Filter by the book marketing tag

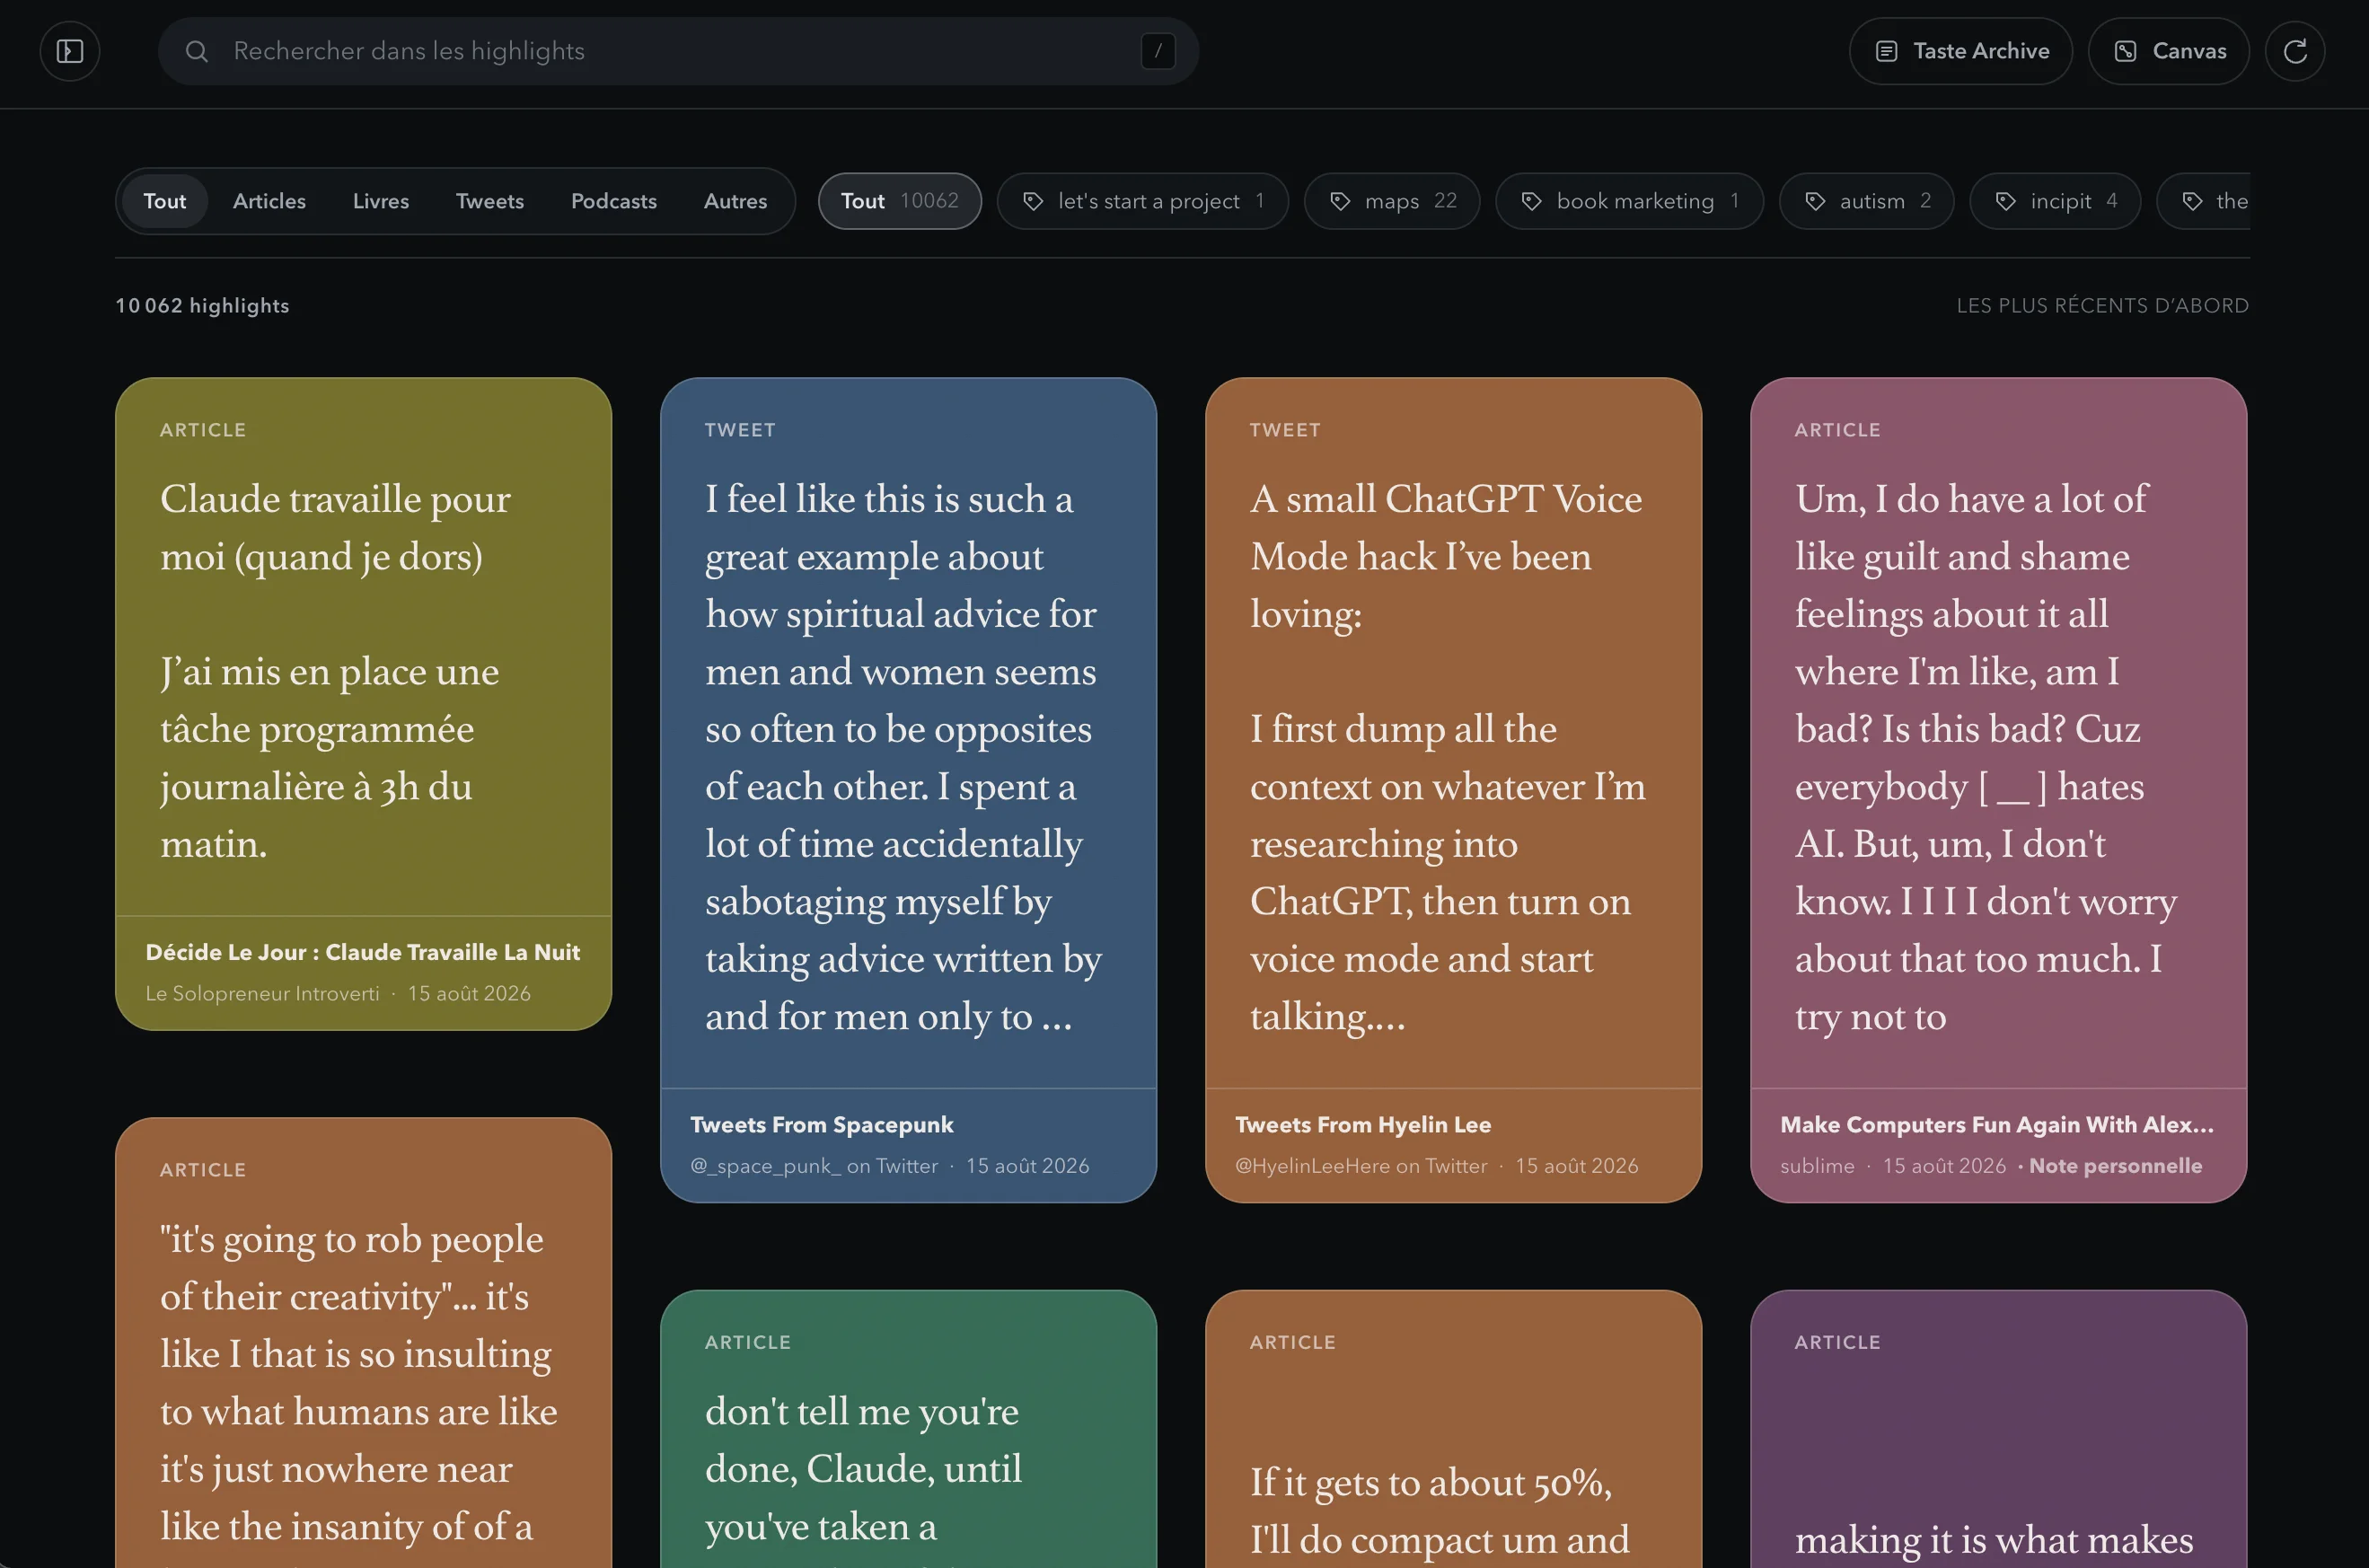(x=1629, y=201)
